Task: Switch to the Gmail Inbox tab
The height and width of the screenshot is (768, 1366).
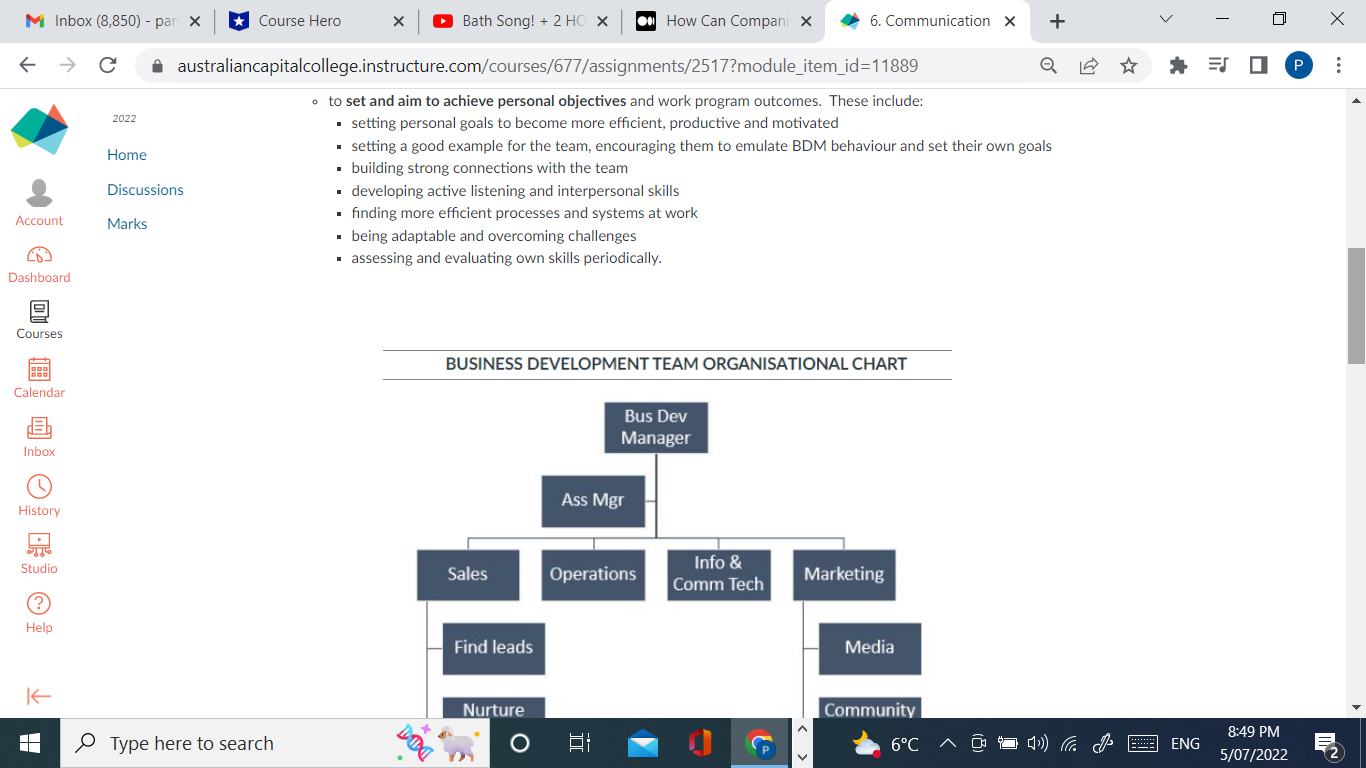Action: click(x=112, y=21)
